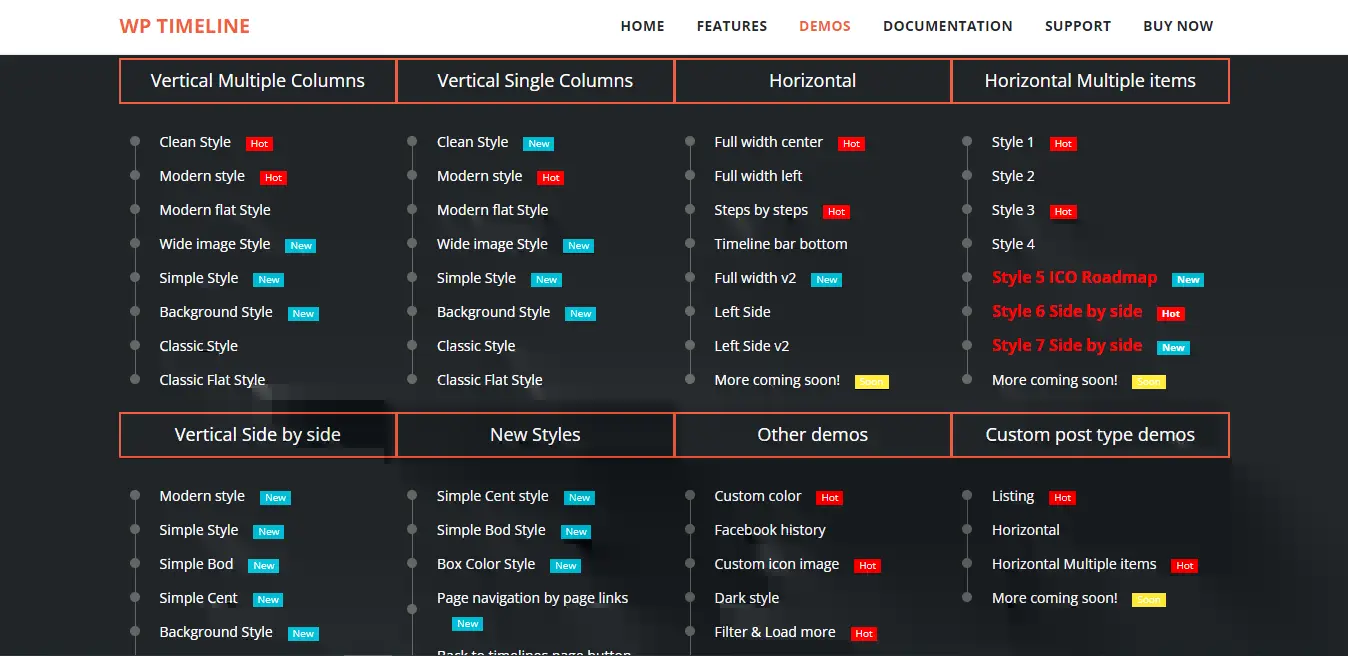Click the timeline dot before Timeline bar bottom
1348x656 pixels.
(690, 244)
